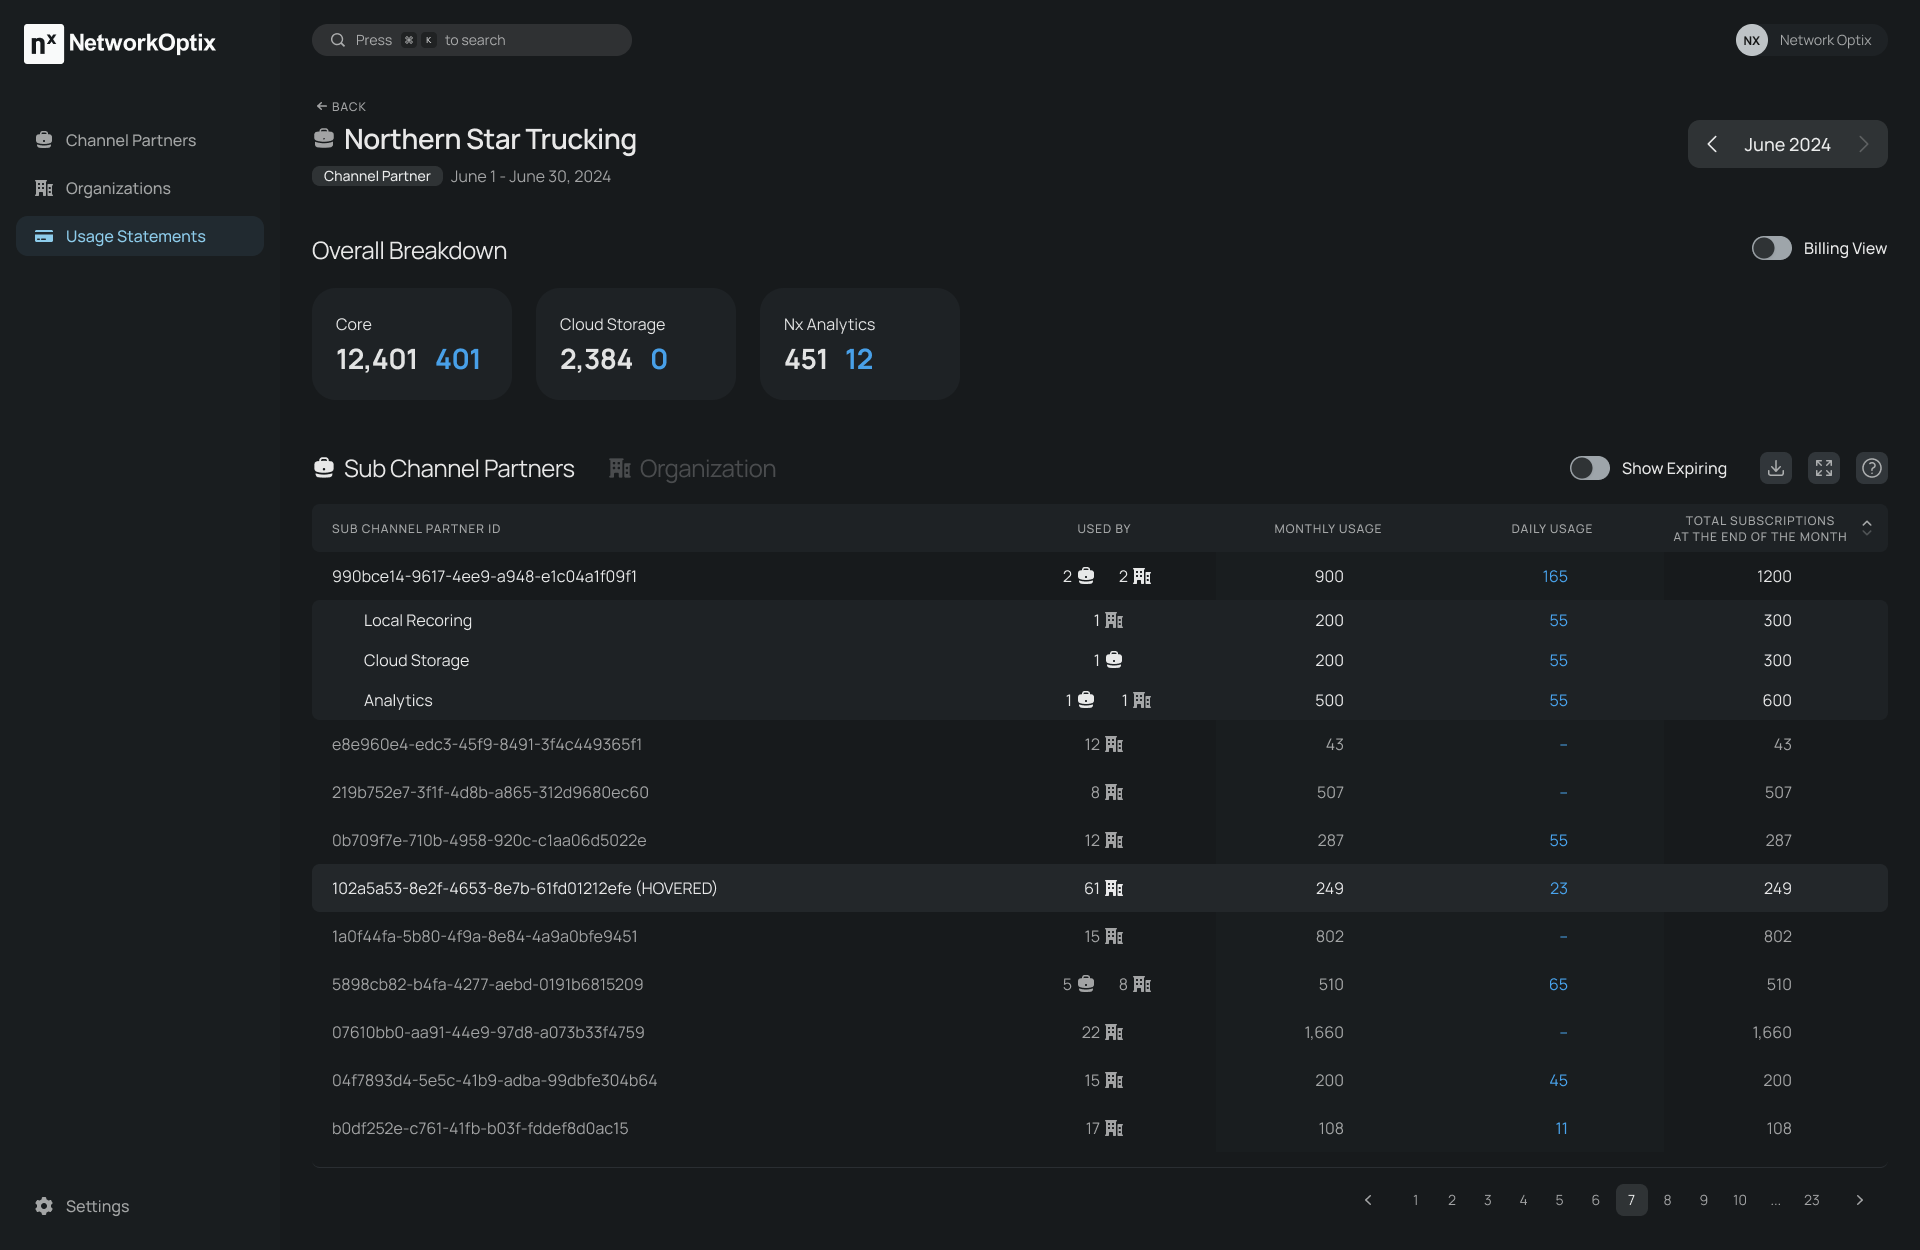Click building icon in the Analytics row
Image resolution: width=1920 pixels, height=1250 pixels.
click(1142, 700)
